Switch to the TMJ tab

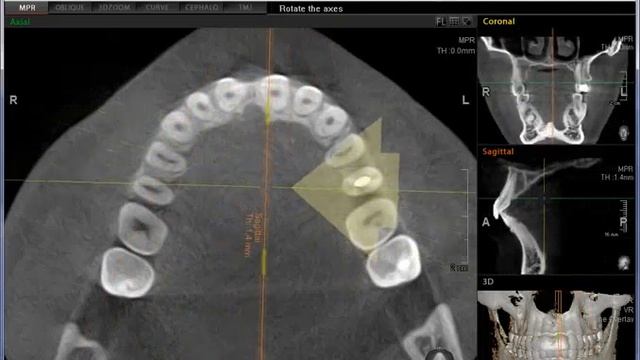(x=245, y=8)
